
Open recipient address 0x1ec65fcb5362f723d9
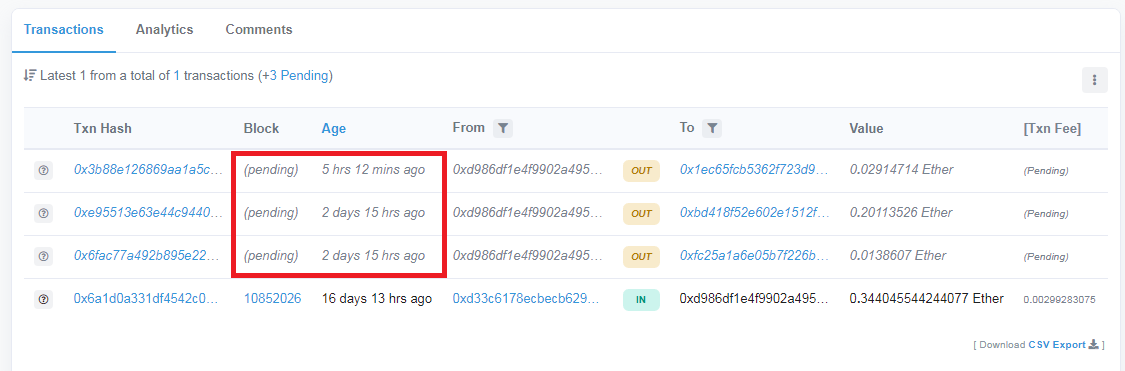click(754, 170)
